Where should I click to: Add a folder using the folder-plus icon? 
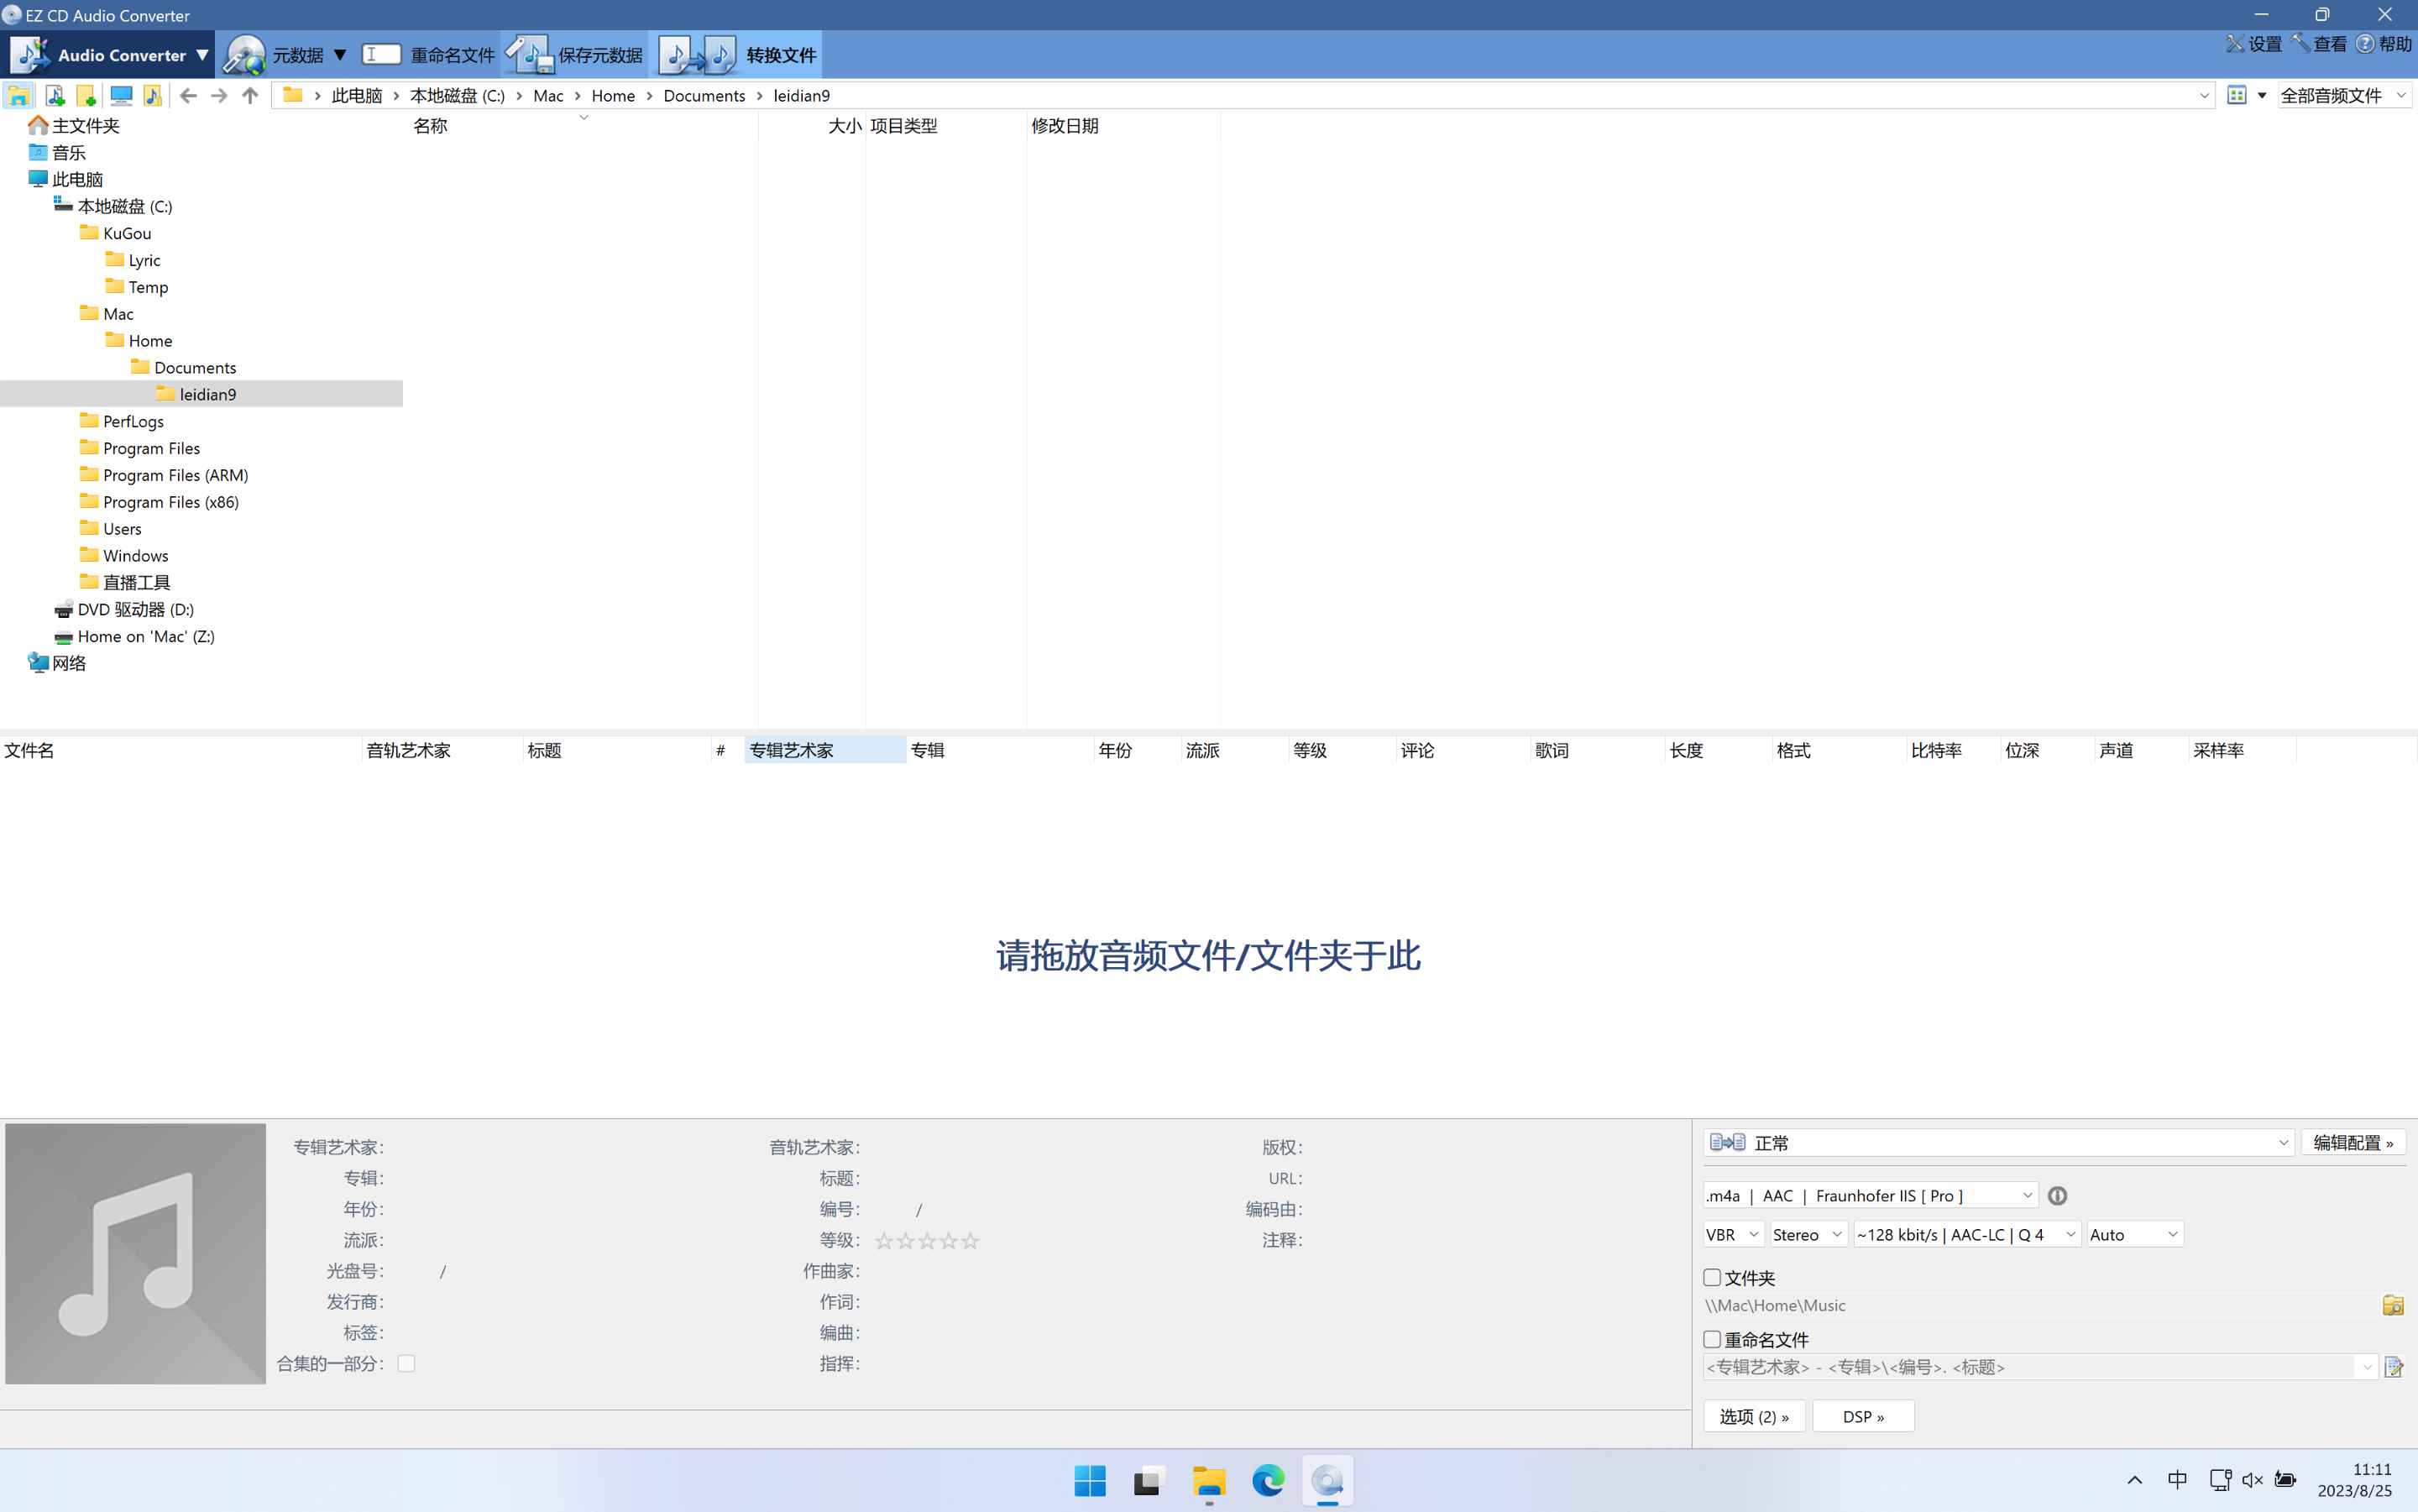[x=88, y=95]
